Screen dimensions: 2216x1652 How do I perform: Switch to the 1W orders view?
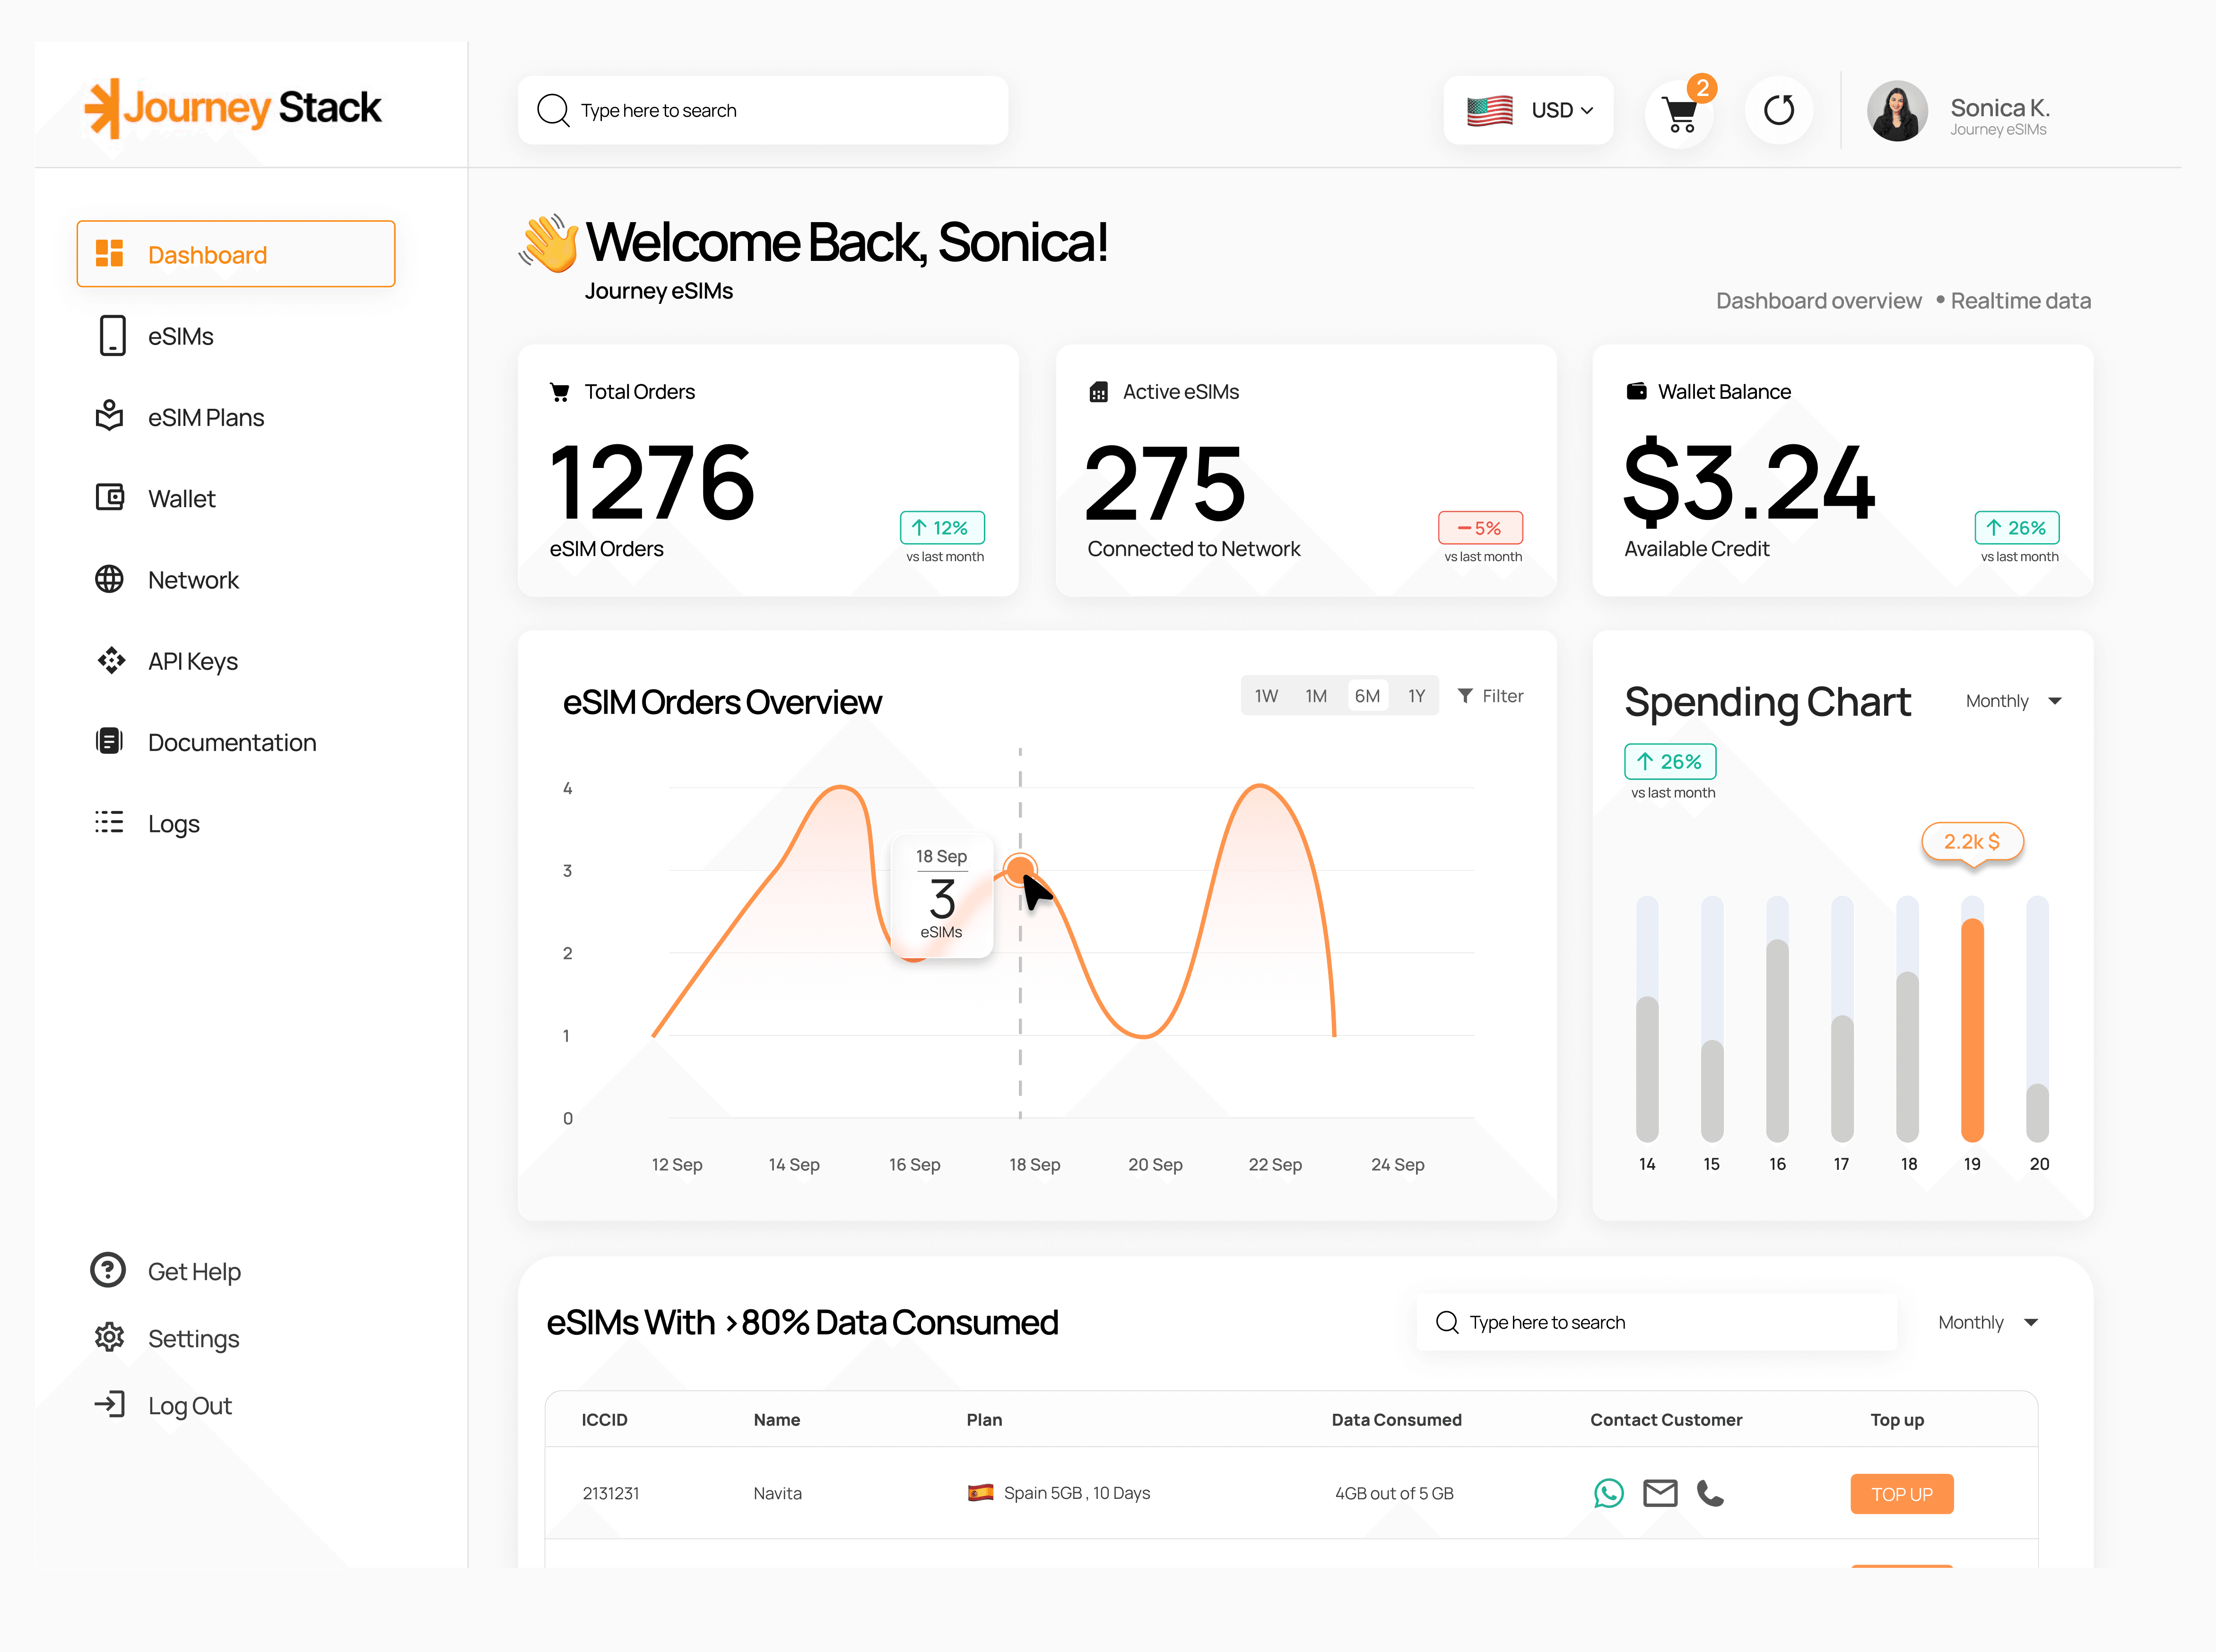click(x=1266, y=695)
